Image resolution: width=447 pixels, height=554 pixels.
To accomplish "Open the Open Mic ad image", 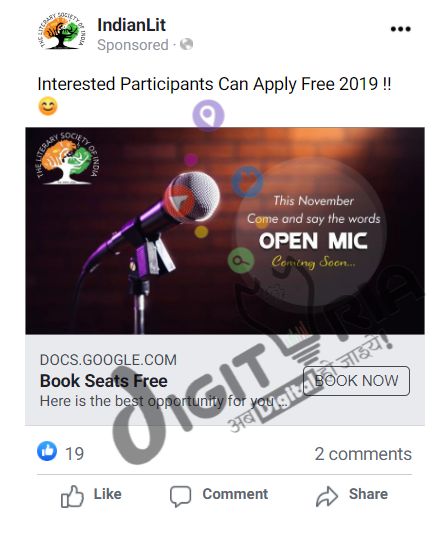I will (225, 231).
